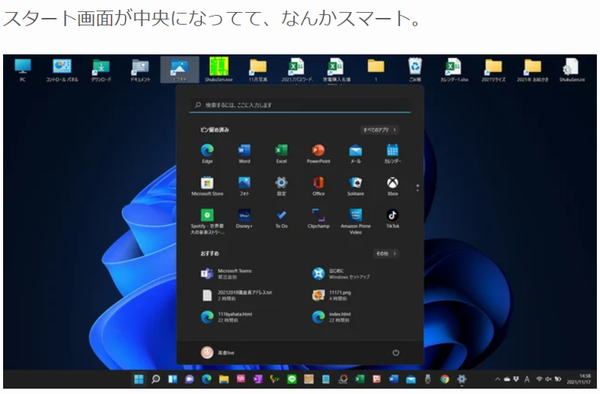Open Control Panel desktop shortcut

pyautogui.click(x=62, y=70)
